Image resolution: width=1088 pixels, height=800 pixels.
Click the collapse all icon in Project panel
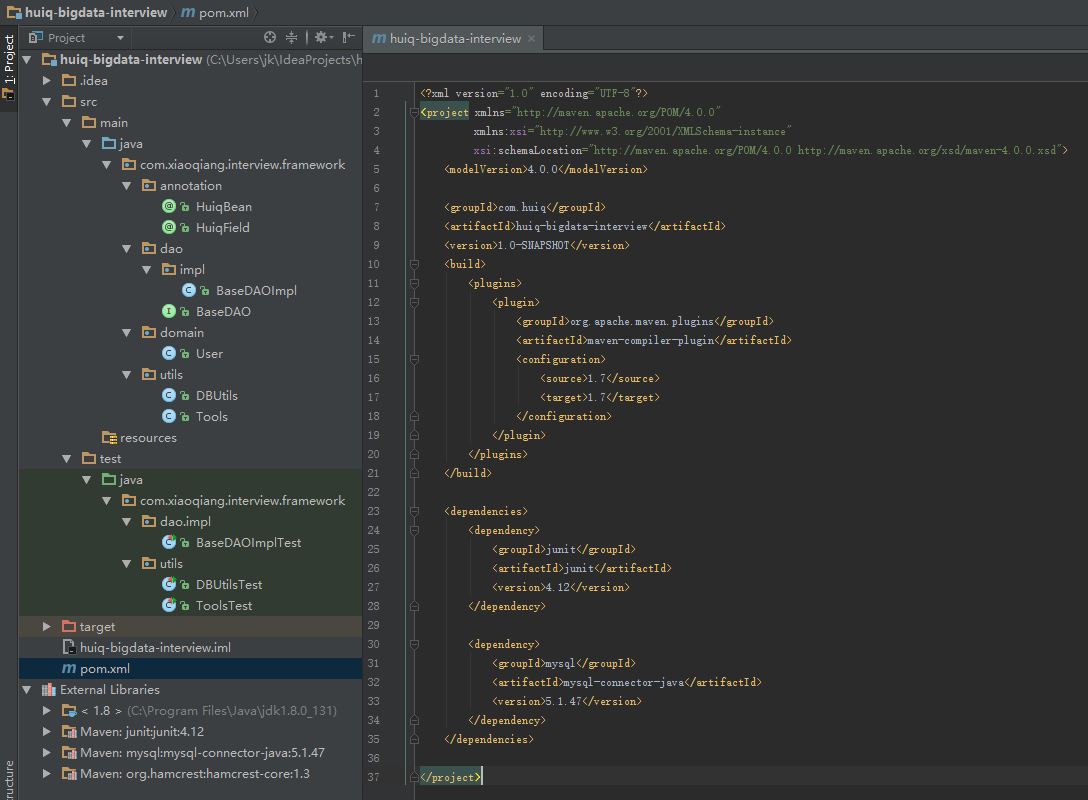(x=291, y=37)
